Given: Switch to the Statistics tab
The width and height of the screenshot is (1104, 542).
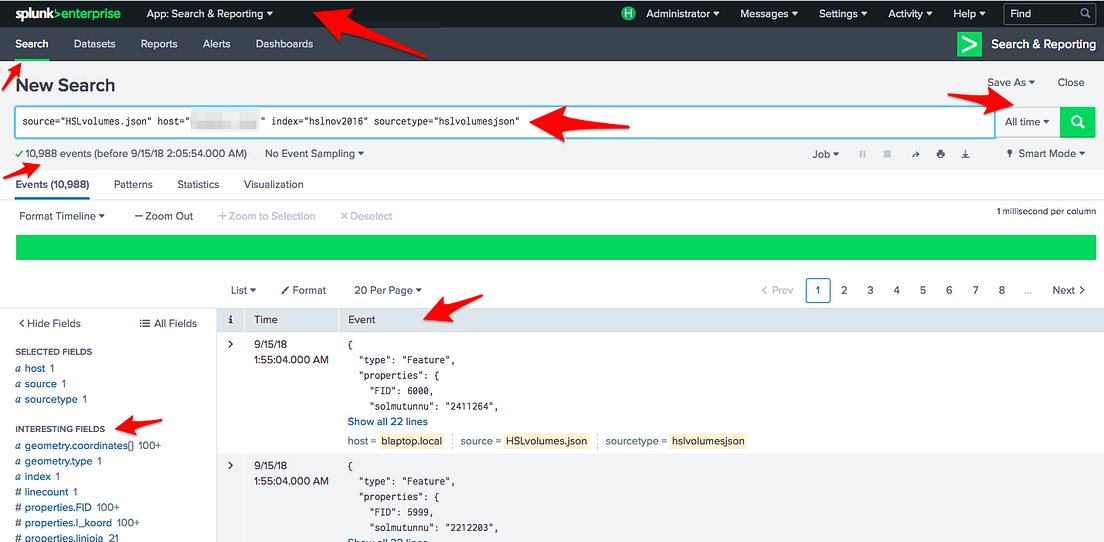Looking at the screenshot, I should [198, 184].
